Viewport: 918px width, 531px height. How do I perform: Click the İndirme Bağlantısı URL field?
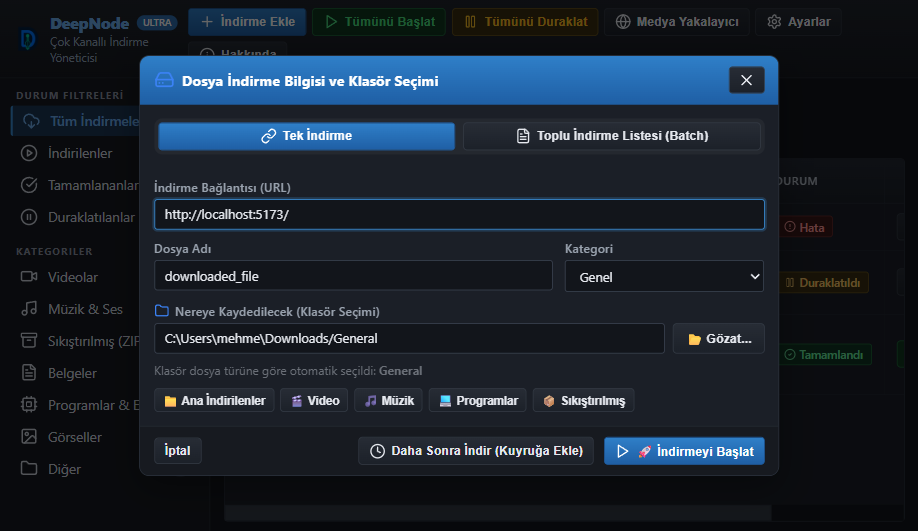click(x=459, y=214)
